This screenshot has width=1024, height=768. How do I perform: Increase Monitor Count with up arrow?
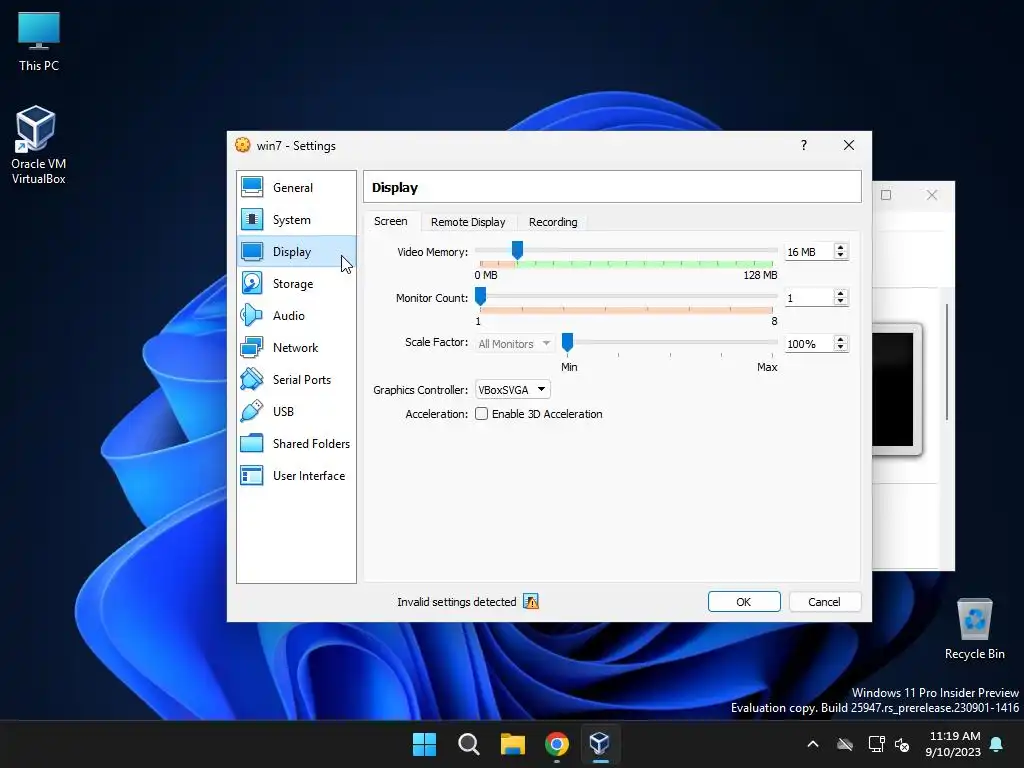pos(840,294)
